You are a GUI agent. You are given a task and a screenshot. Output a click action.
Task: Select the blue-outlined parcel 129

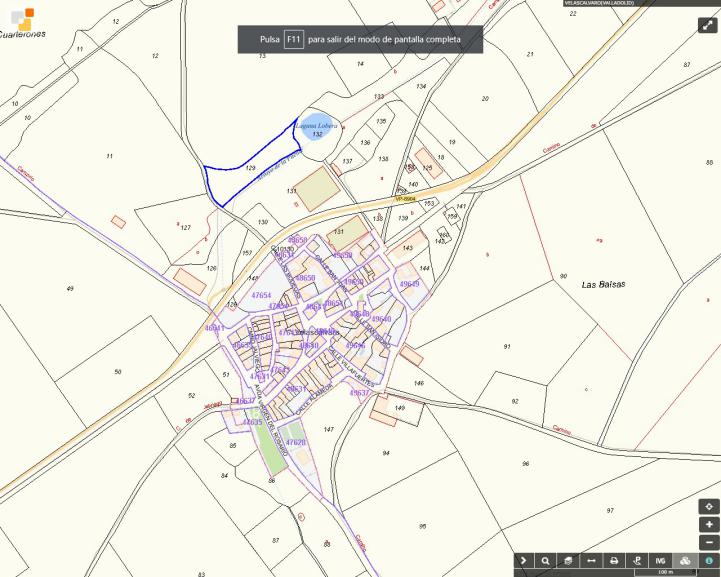pos(251,168)
